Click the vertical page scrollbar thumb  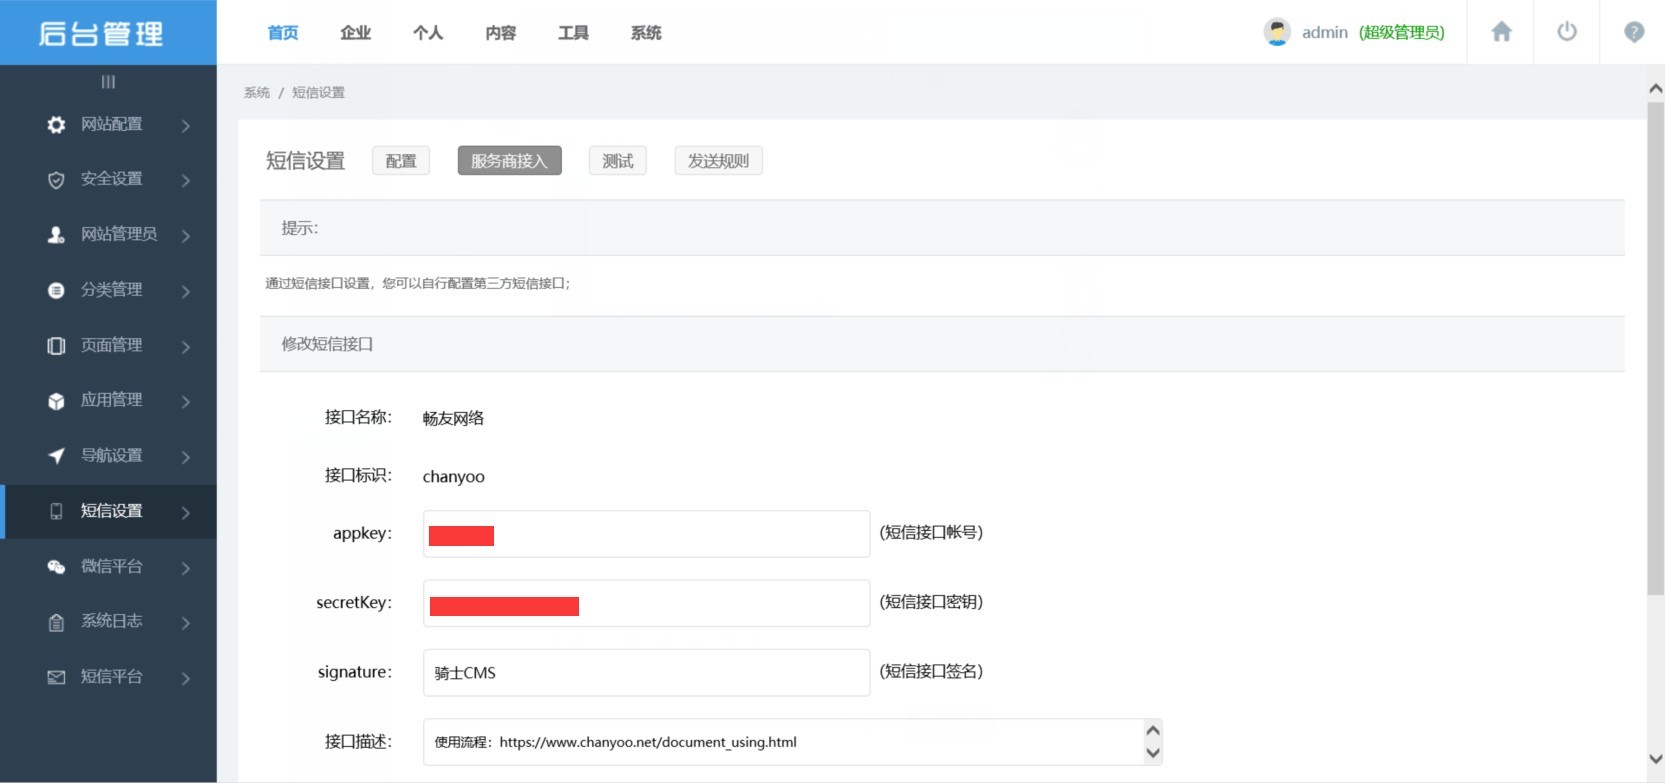(1655, 348)
